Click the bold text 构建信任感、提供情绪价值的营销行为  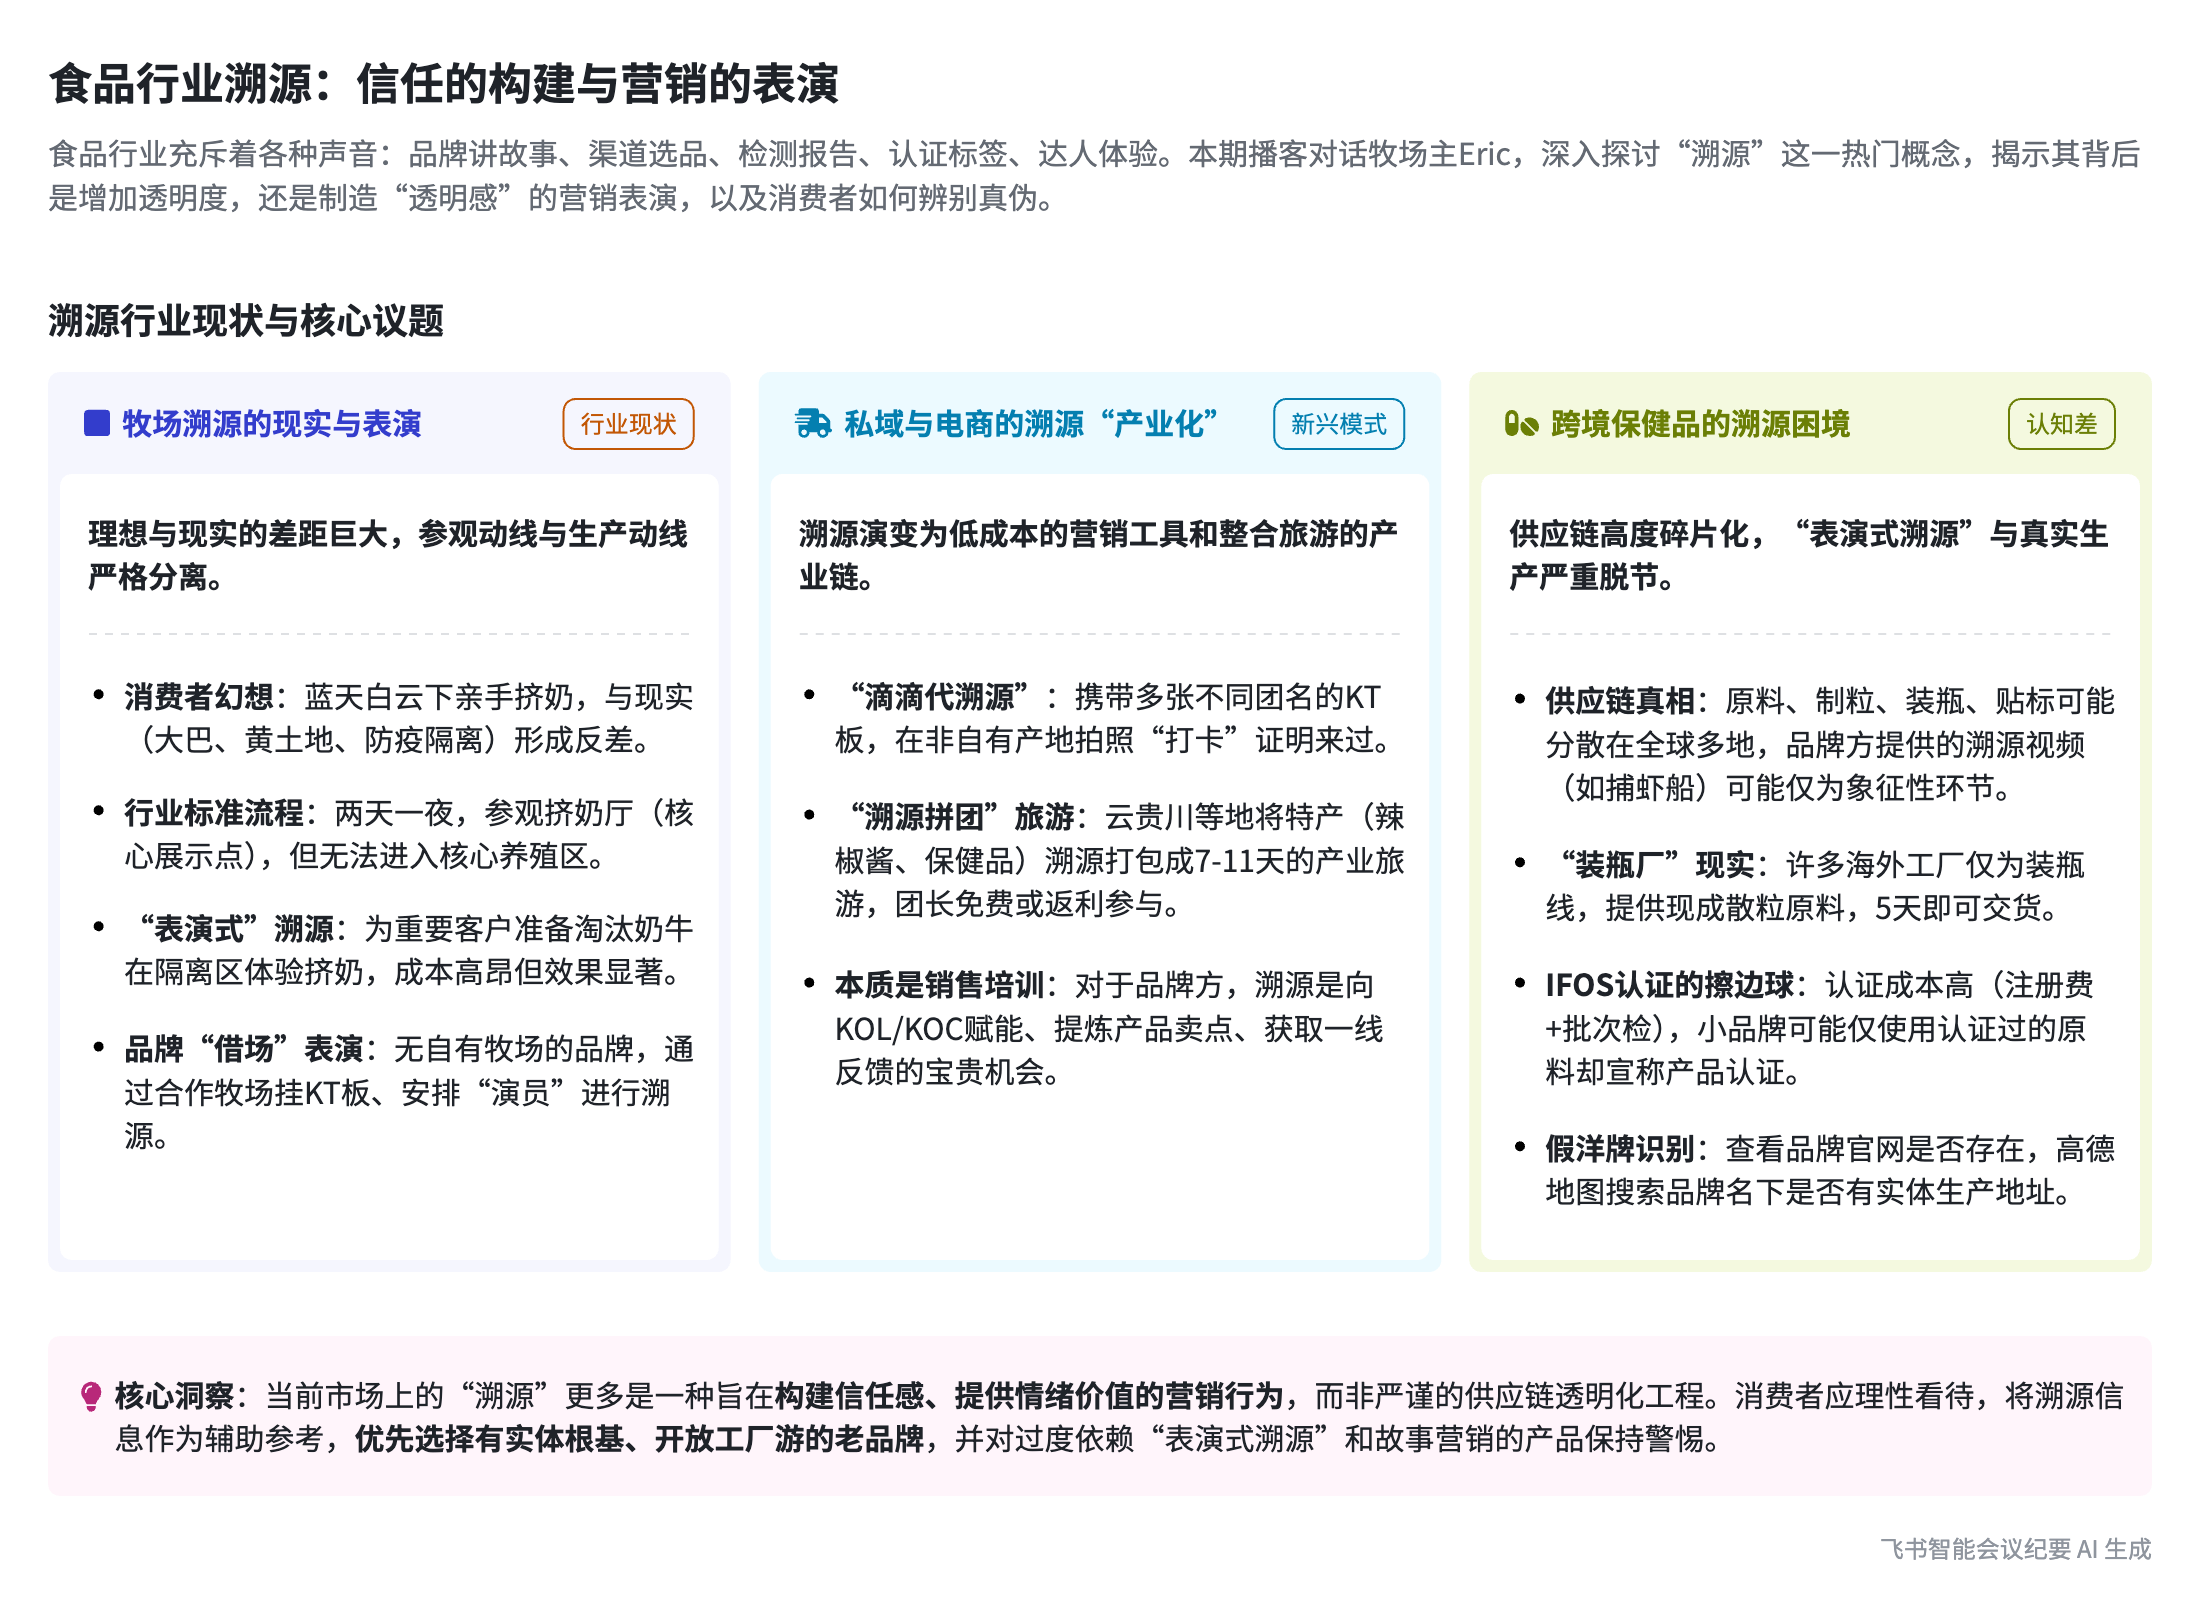coord(1028,1396)
